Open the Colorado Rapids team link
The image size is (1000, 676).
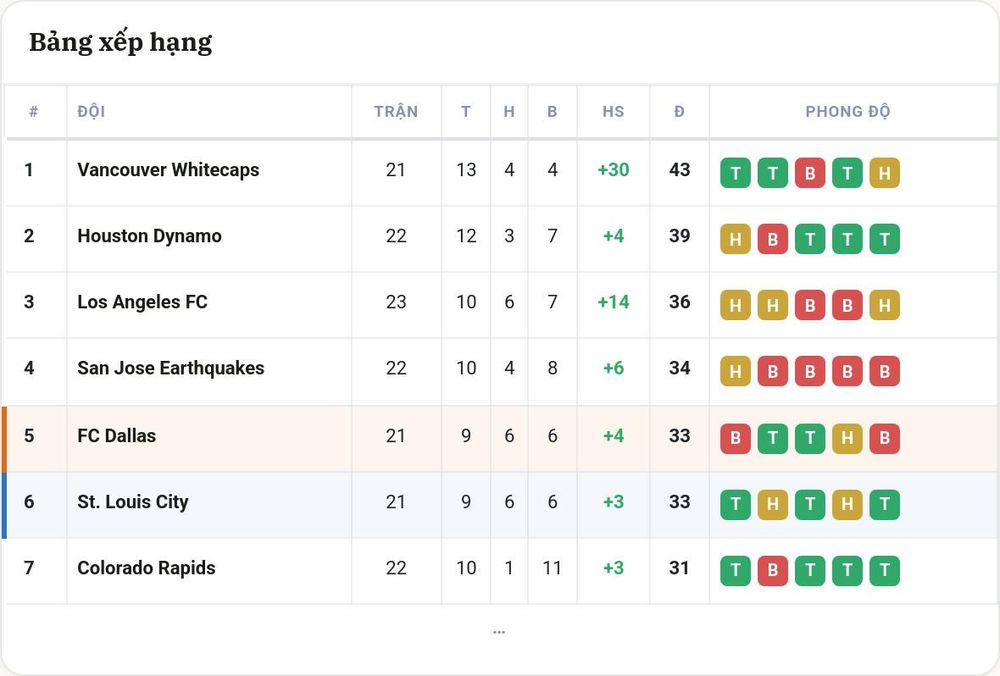click(x=146, y=568)
